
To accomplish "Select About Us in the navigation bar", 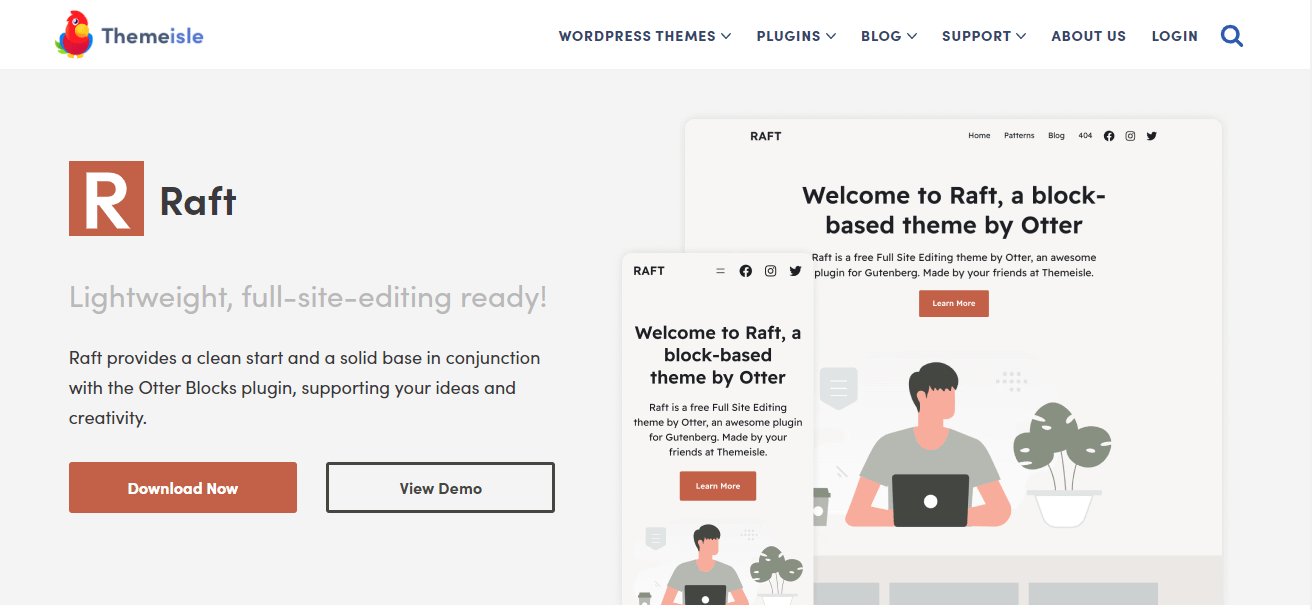I will click(1088, 35).
